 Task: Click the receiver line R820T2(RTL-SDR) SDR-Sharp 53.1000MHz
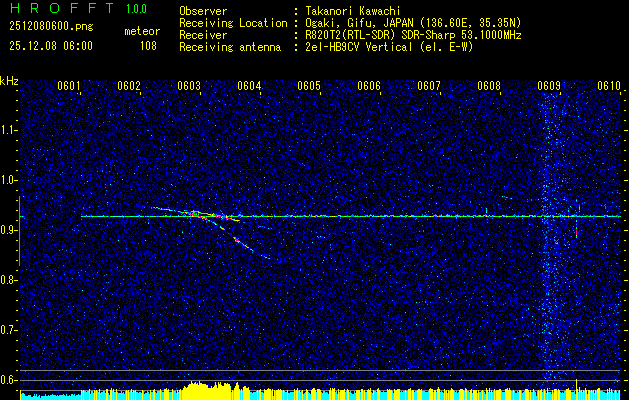point(413,35)
